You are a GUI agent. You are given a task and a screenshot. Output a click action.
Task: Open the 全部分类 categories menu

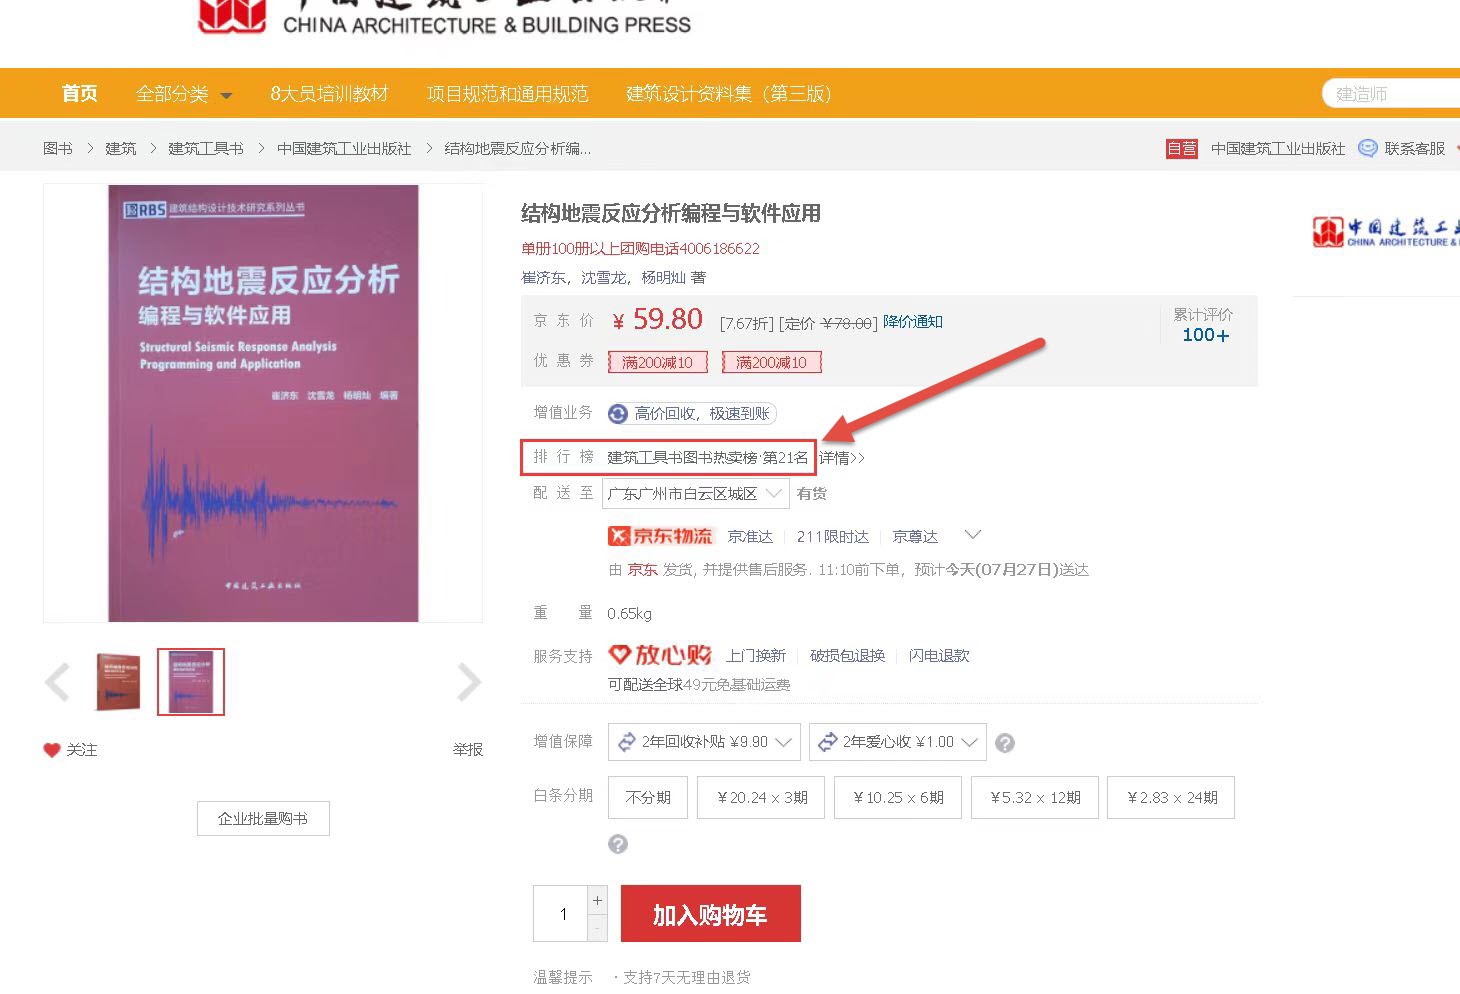tap(184, 94)
